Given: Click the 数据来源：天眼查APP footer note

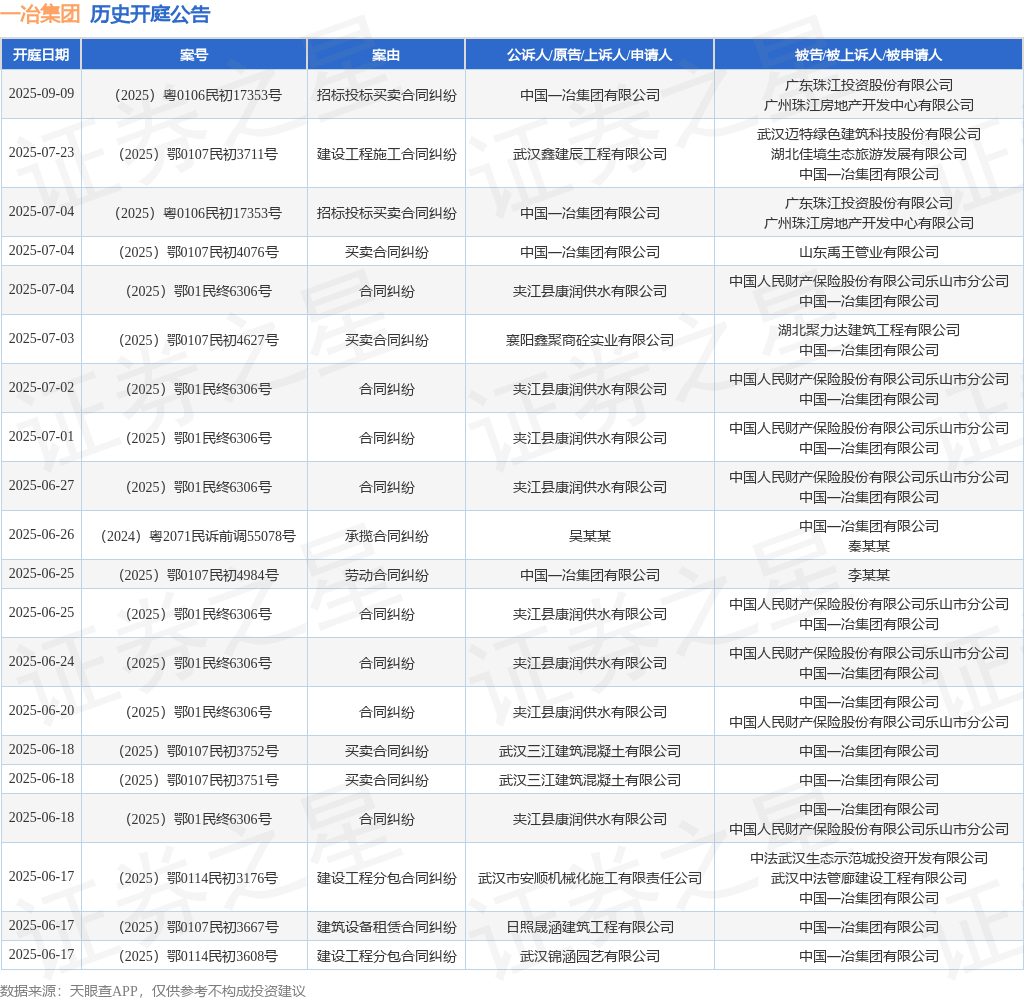Looking at the screenshot, I should pyautogui.click(x=153, y=991).
